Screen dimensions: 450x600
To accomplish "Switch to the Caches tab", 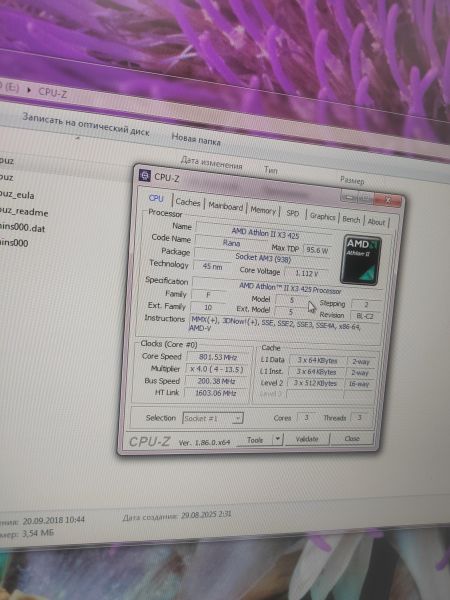I will pyautogui.click(x=188, y=202).
